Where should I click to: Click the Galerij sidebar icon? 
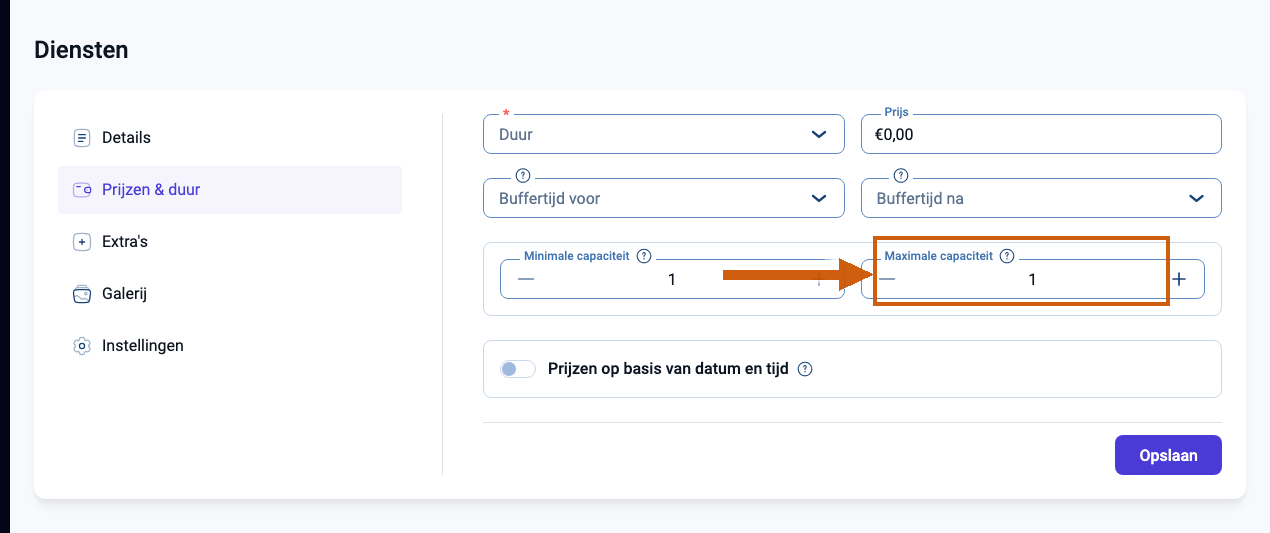82,294
